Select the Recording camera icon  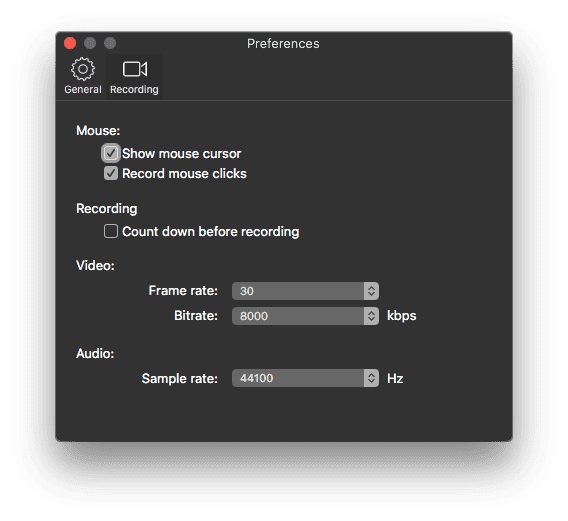[x=134, y=69]
